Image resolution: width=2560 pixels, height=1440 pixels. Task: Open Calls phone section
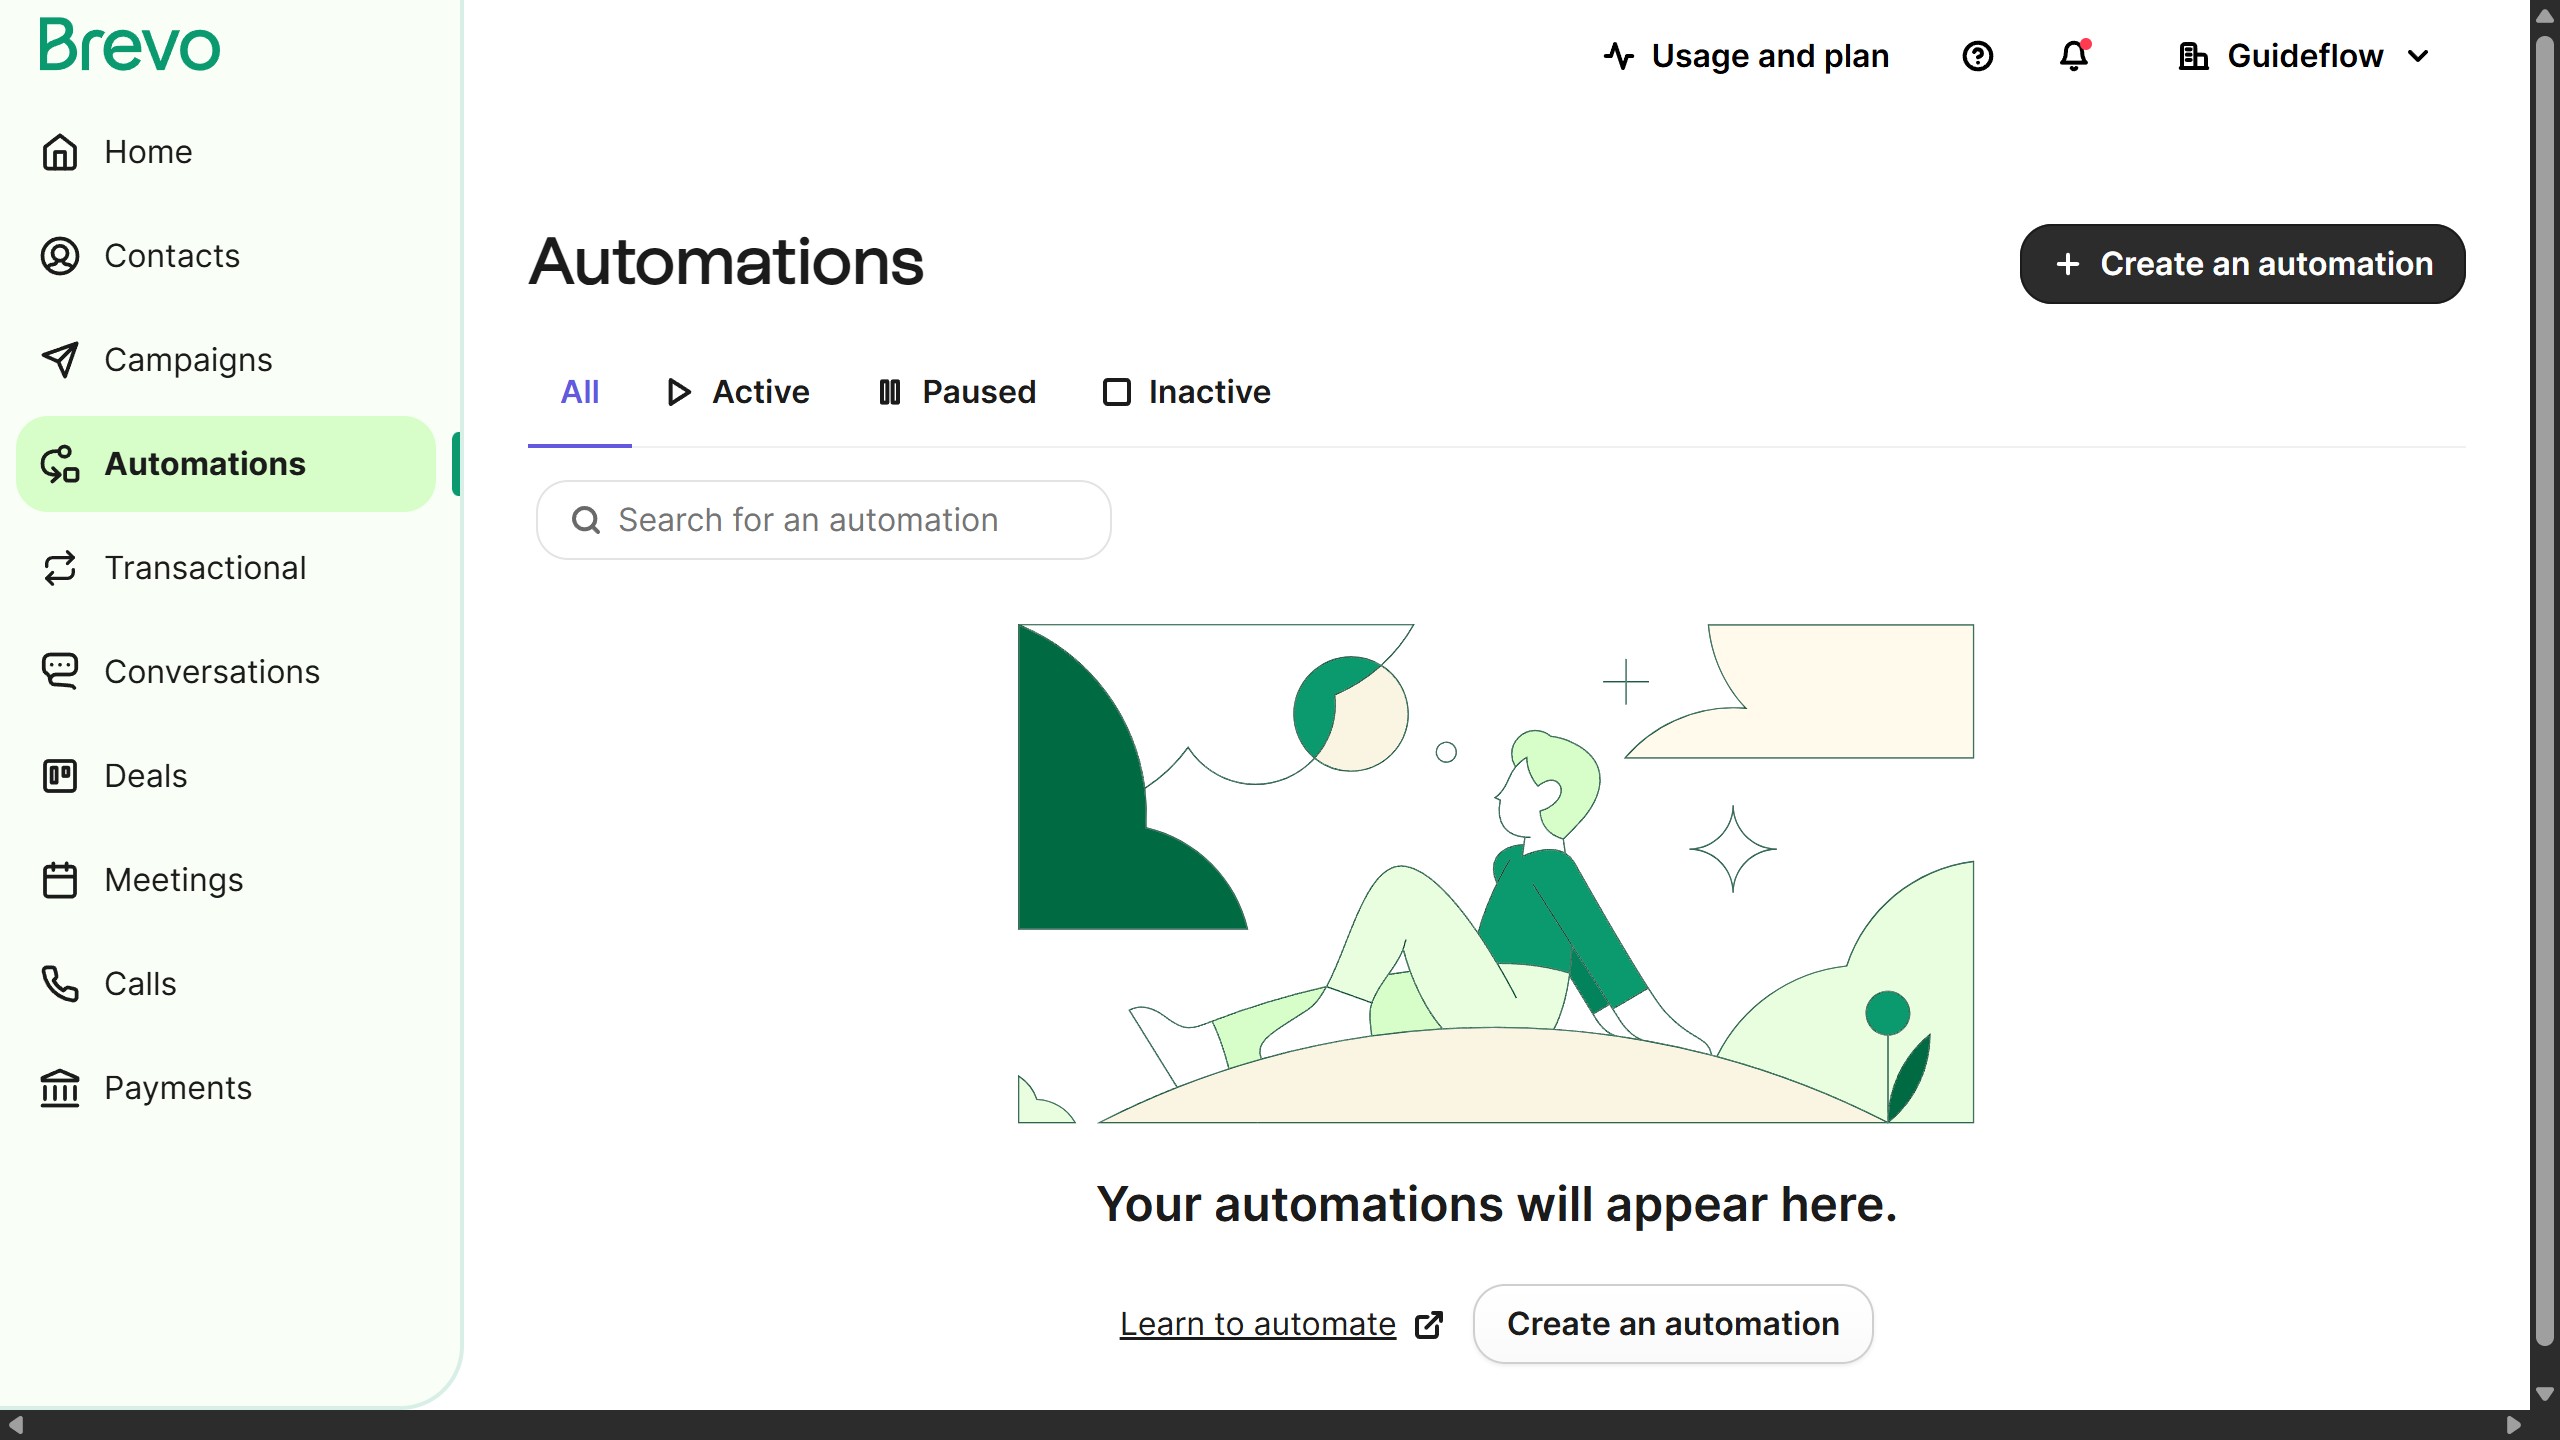tap(140, 984)
